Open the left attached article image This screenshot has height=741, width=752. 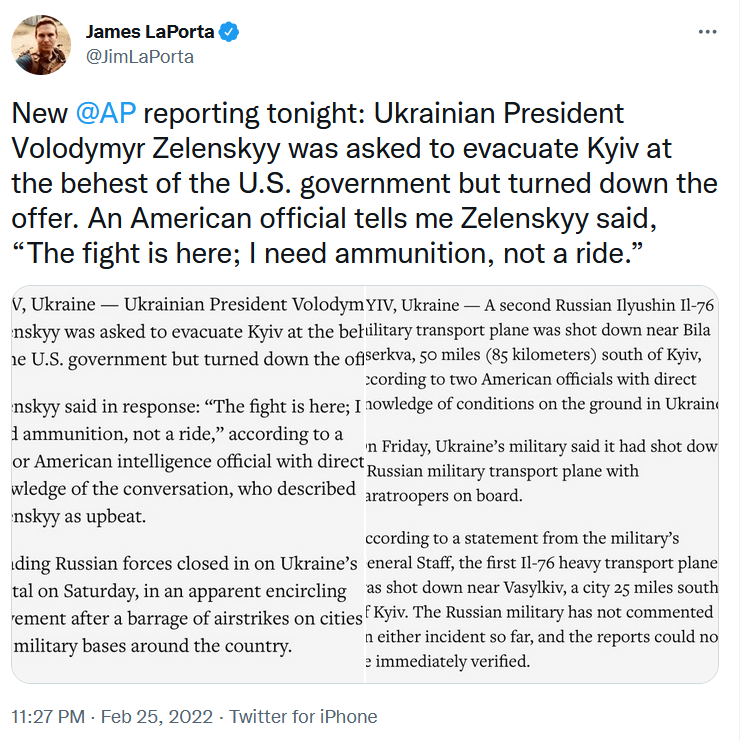coord(188,484)
